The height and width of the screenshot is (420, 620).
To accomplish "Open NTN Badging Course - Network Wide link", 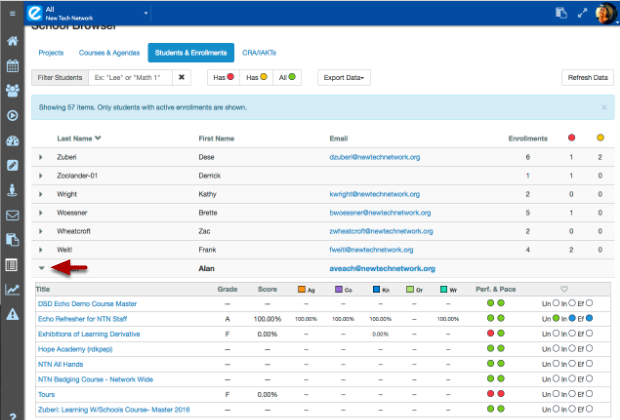I will tap(95, 379).
